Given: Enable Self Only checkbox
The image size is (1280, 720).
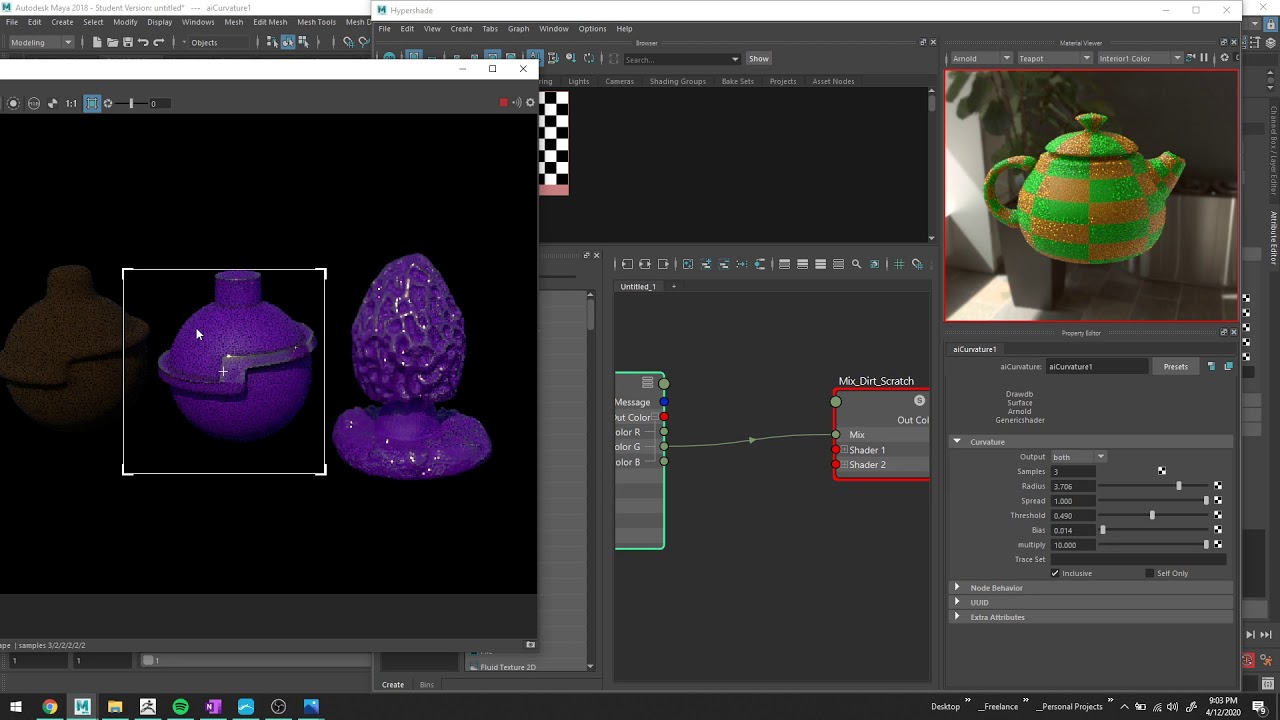Looking at the screenshot, I should click(1149, 573).
